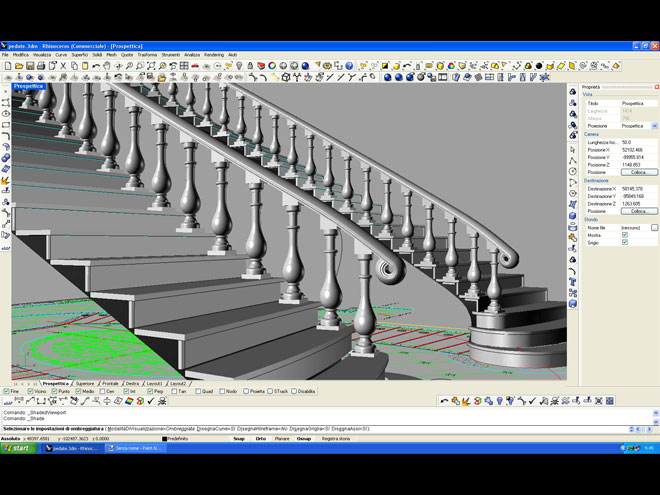660x495 pixels.
Task: Open the Modifica menu
Action: point(21,55)
